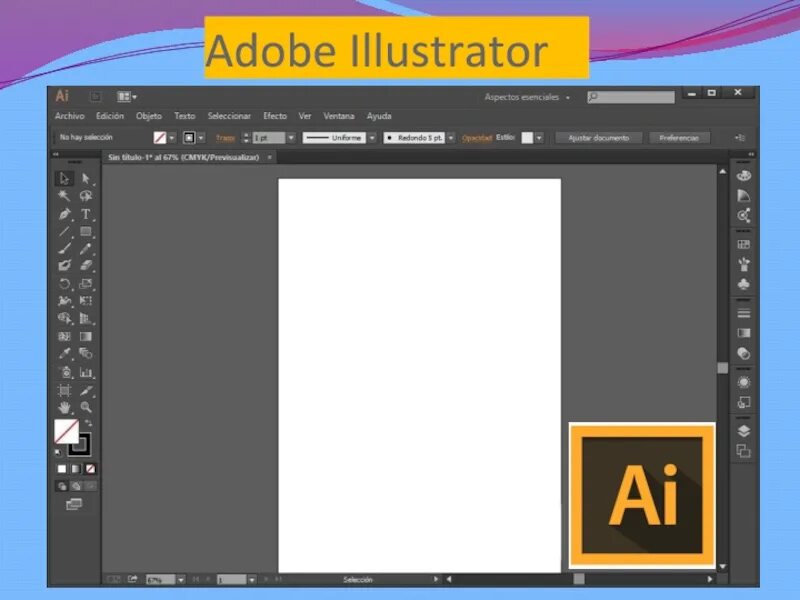The width and height of the screenshot is (800, 600).
Task: Select the Column Graph tool
Action: tap(86, 372)
